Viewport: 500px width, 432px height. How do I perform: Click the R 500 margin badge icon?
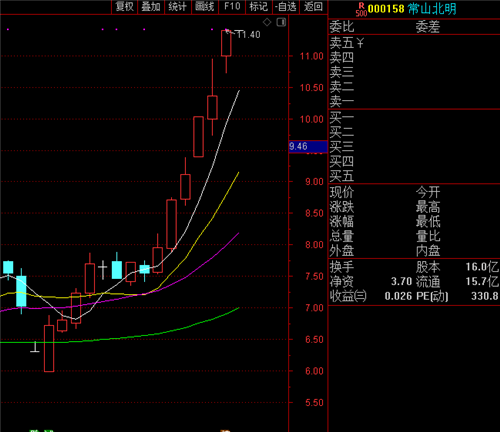point(361,9)
